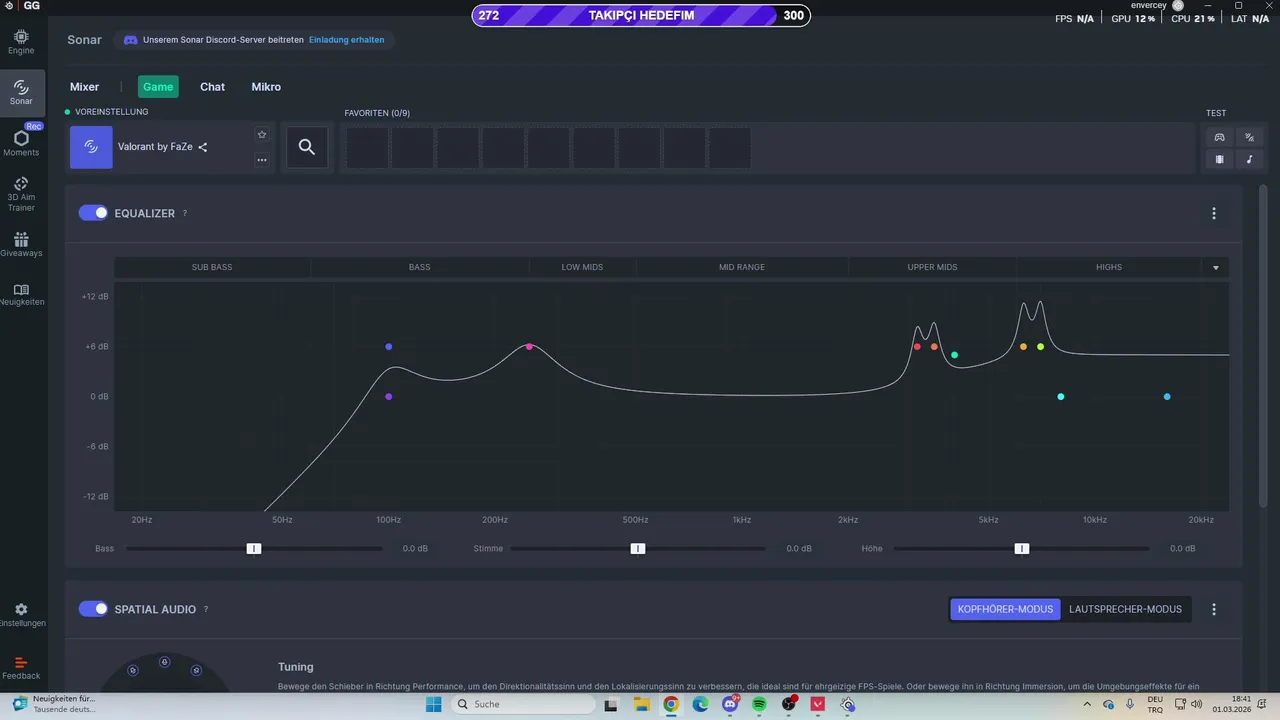Viewport: 1280px width, 720px height.
Task: Click the Einladung erhalten link
Action: [x=346, y=40]
